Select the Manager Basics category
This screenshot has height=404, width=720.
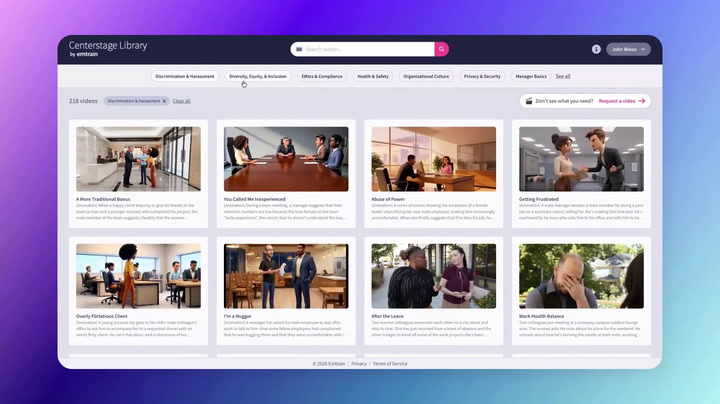click(x=531, y=76)
